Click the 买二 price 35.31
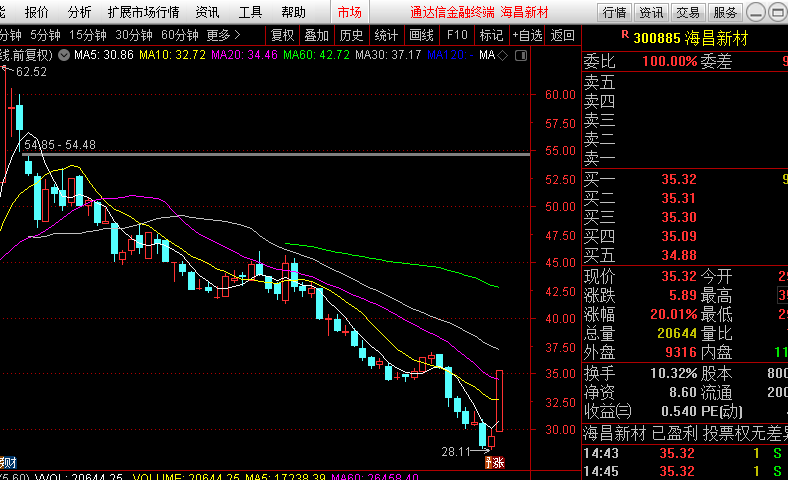 coord(679,199)
